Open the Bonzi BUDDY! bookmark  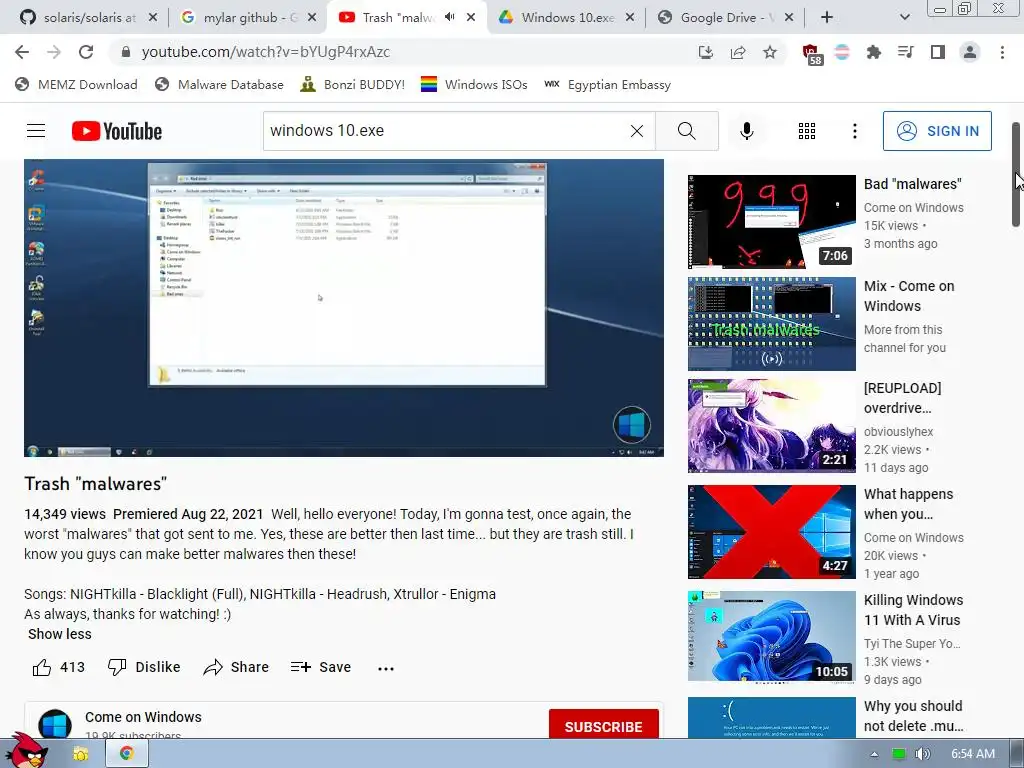point(353,84)
